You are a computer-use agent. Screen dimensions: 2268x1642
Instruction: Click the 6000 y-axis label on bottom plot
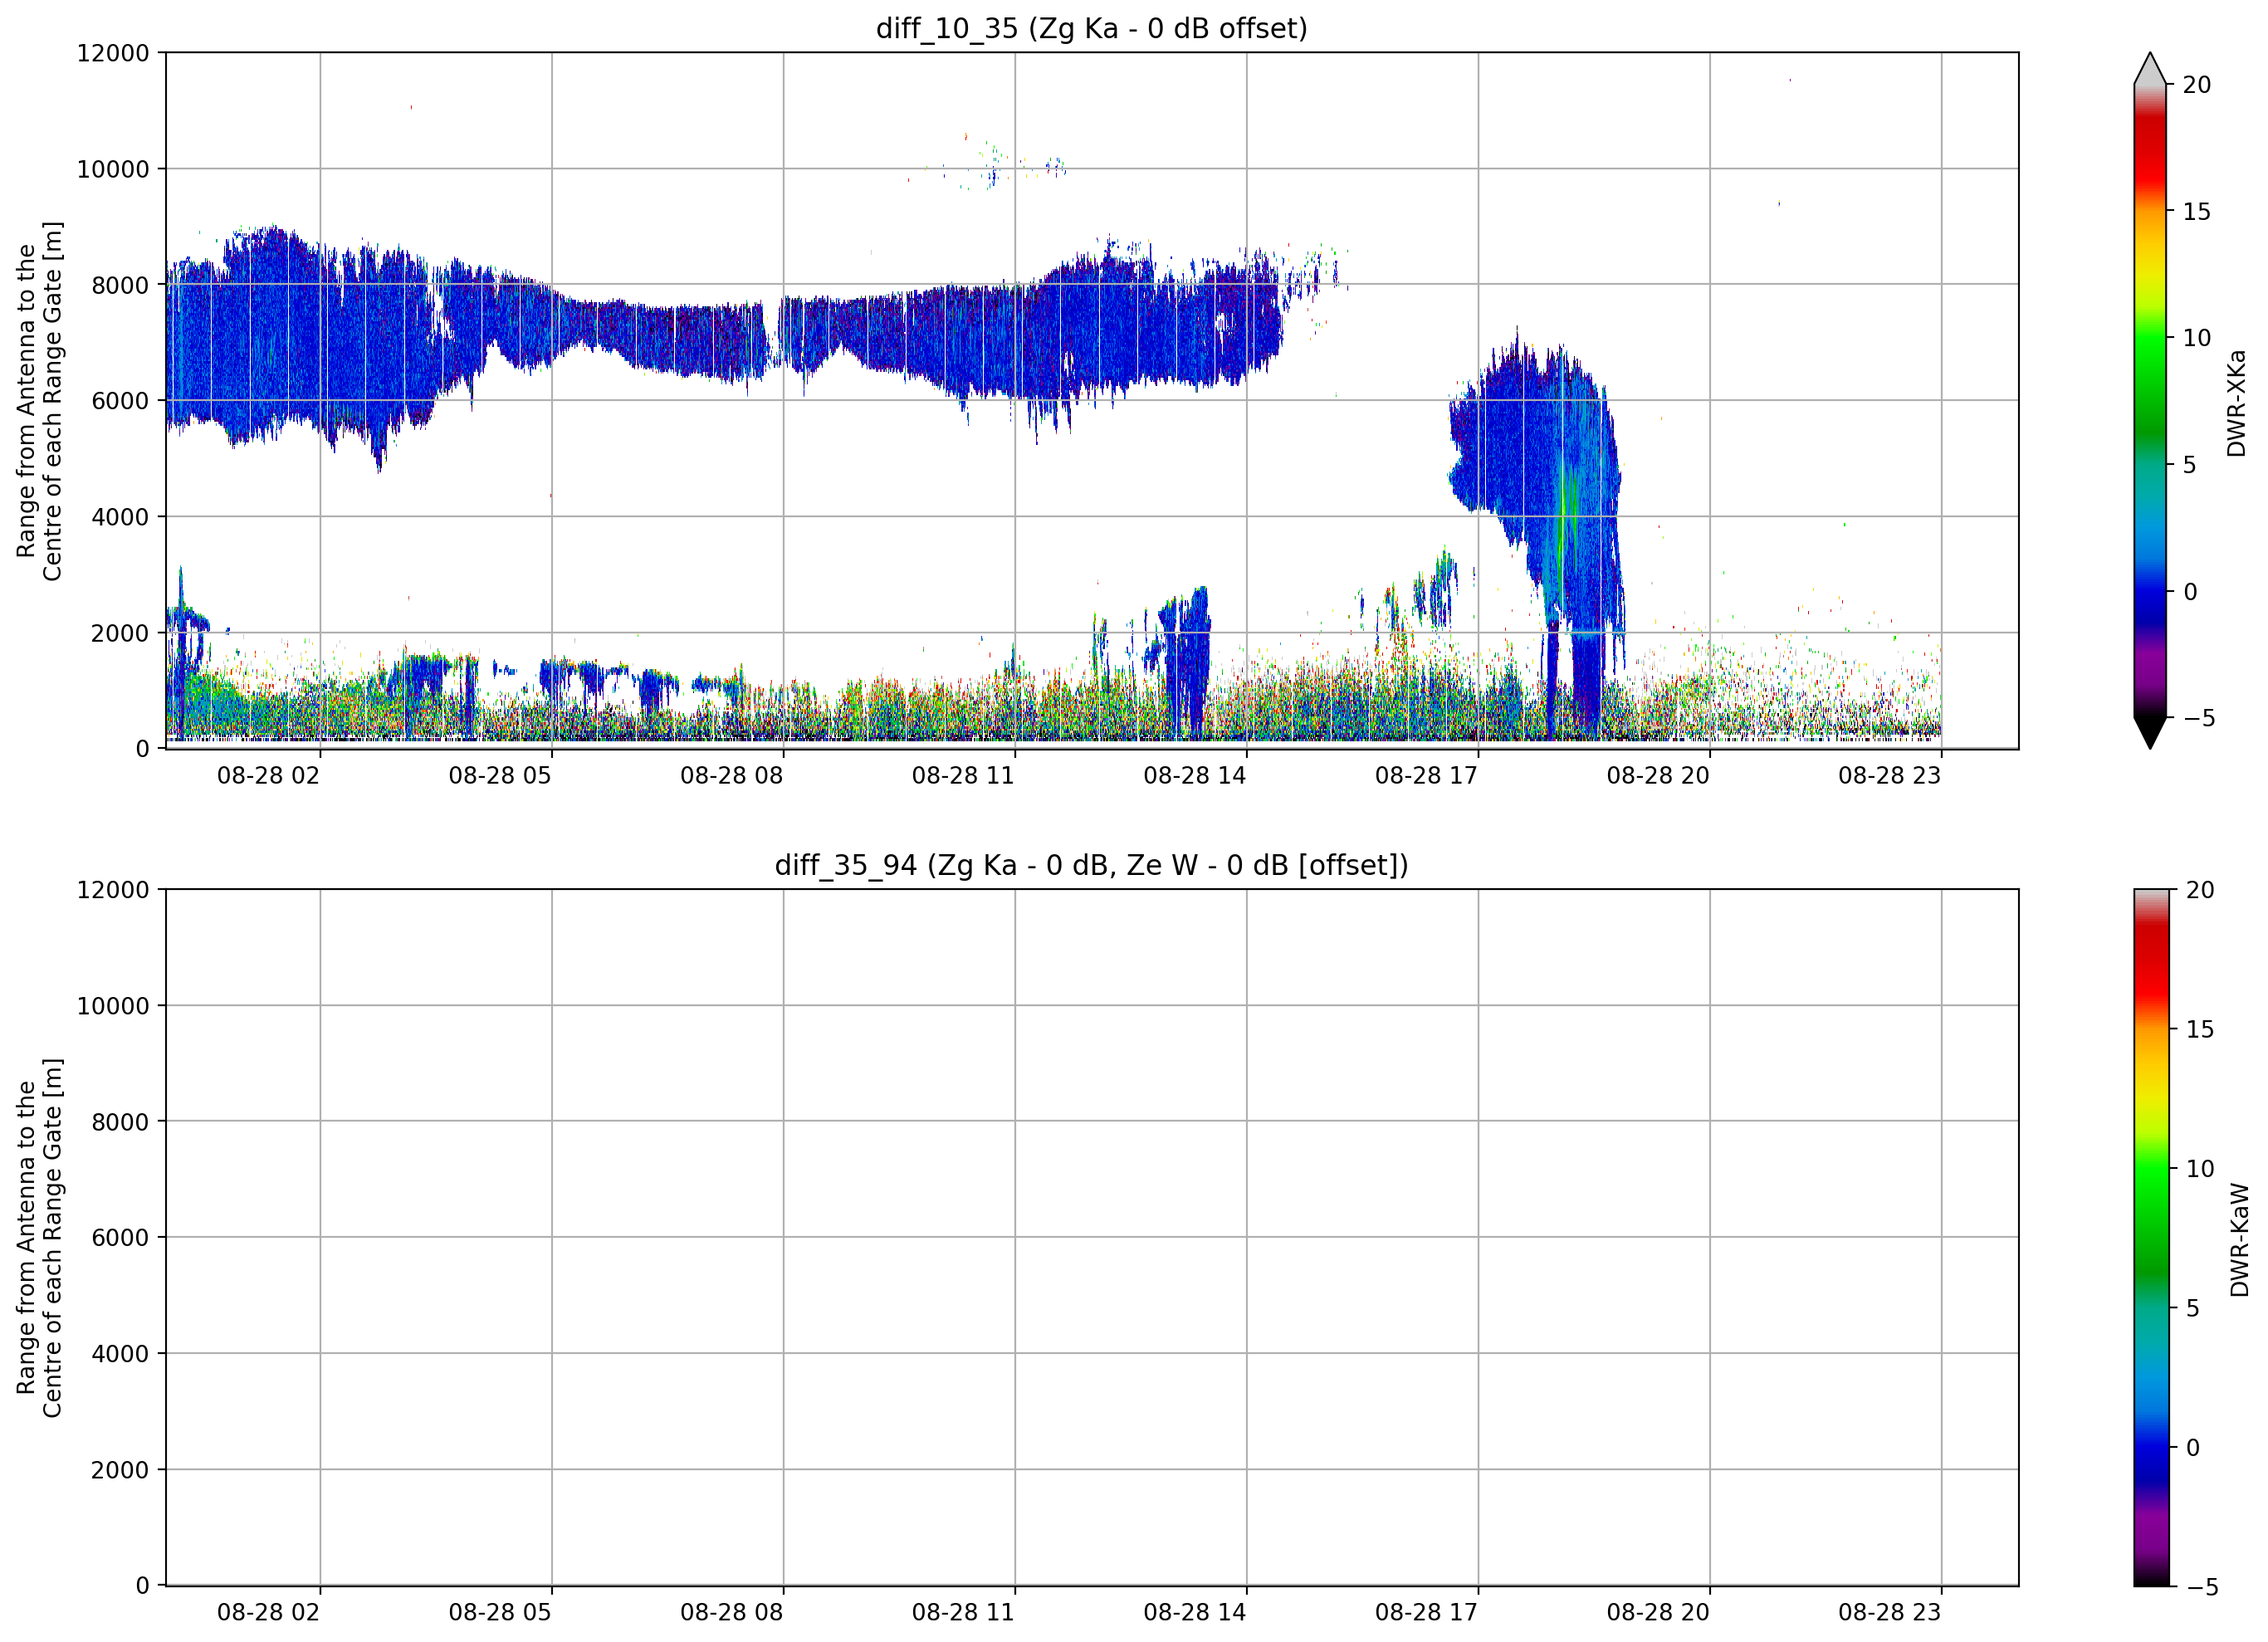pyautogui.click(x=120, y=1238)
